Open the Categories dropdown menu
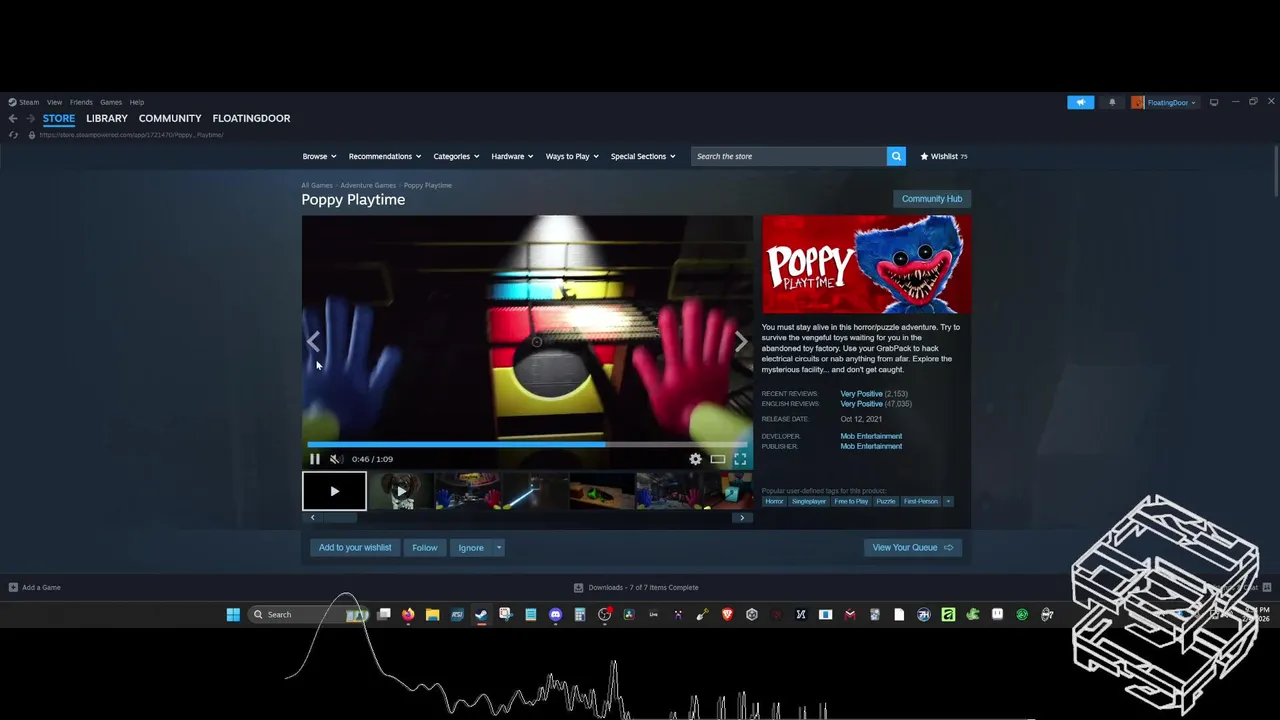 click(x=456, y=156)
